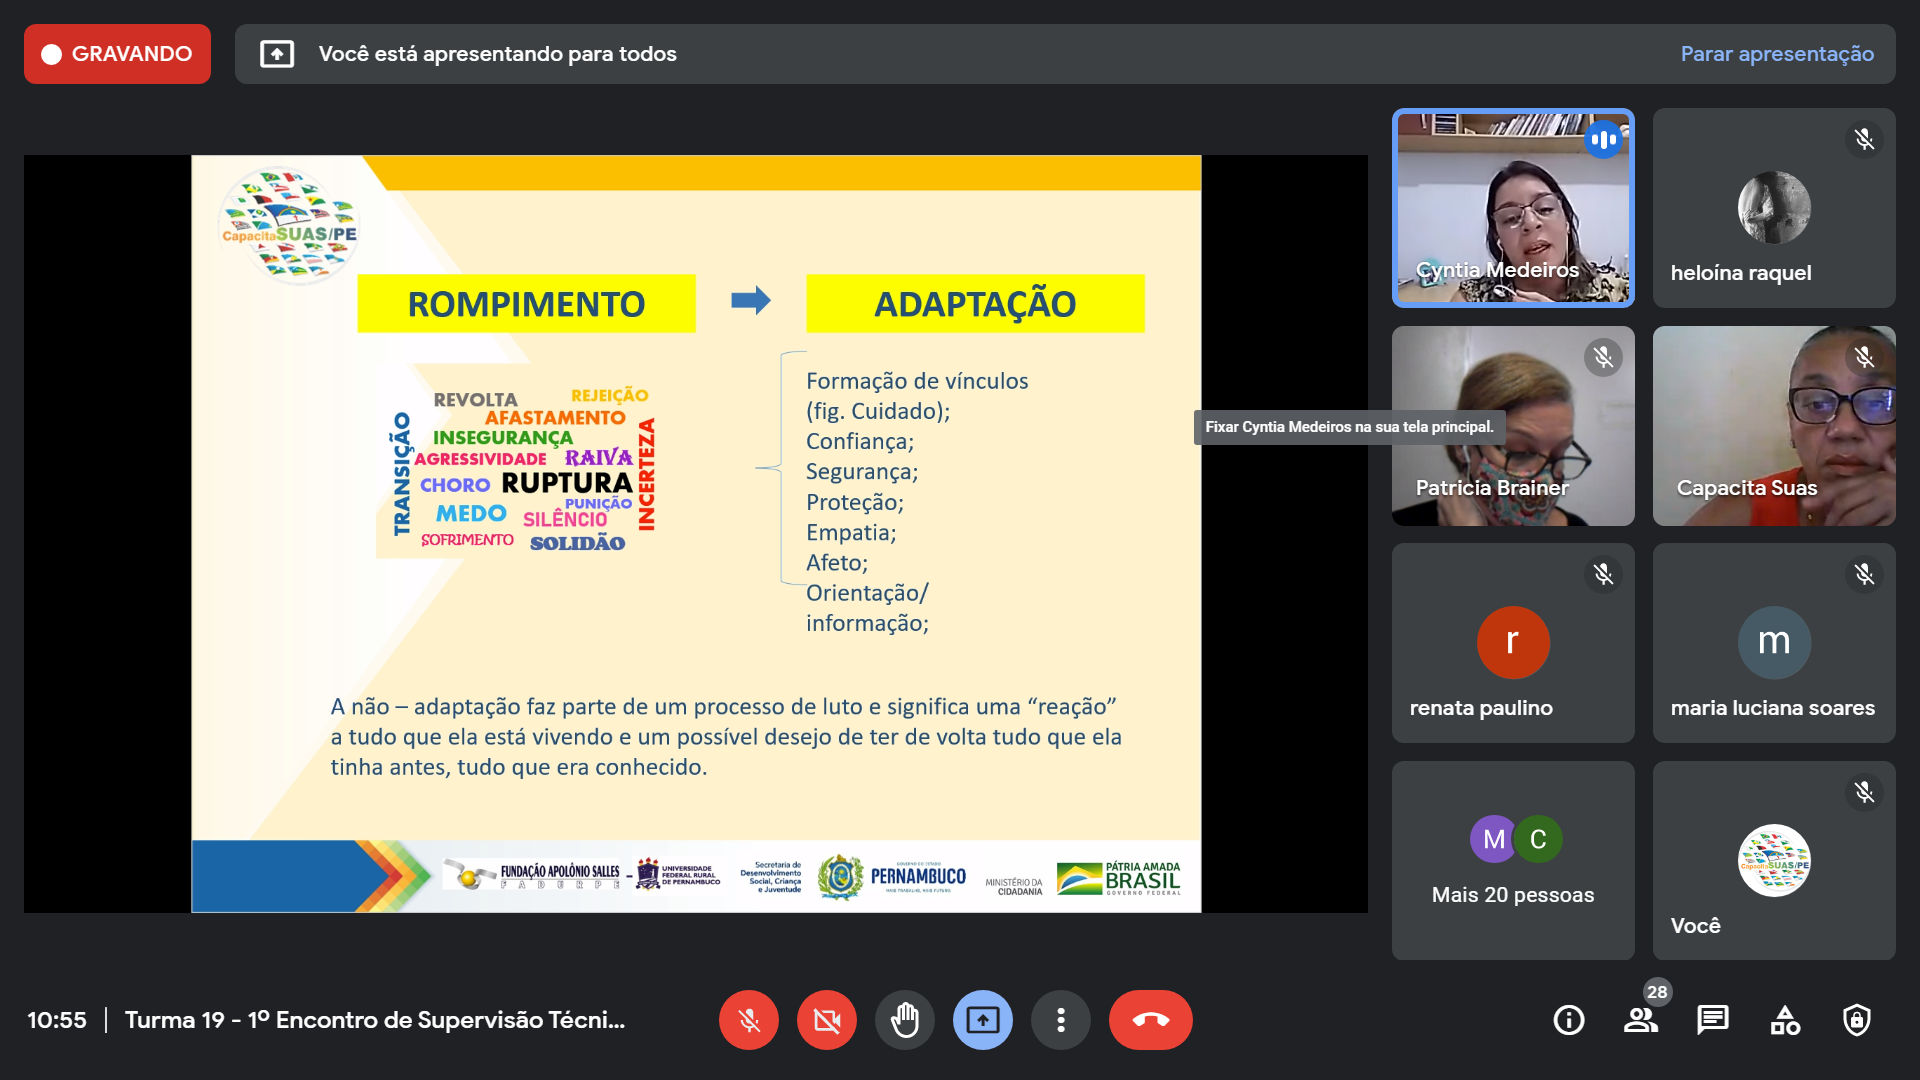The height and width of the screenshot is (1080, 1920).
Task: Open the activities shapes icon
Action: pos(1784,1020)
